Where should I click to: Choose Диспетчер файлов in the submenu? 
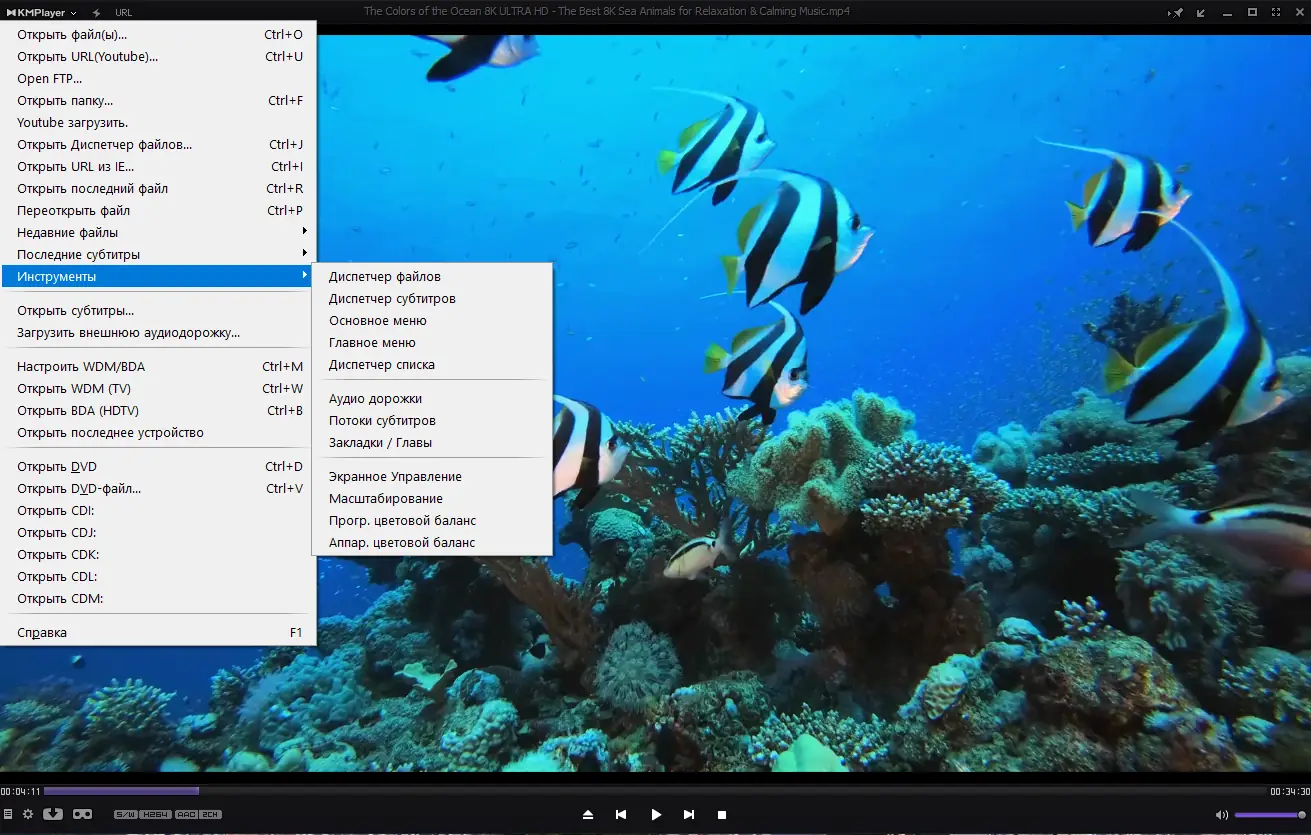(432, 276)
